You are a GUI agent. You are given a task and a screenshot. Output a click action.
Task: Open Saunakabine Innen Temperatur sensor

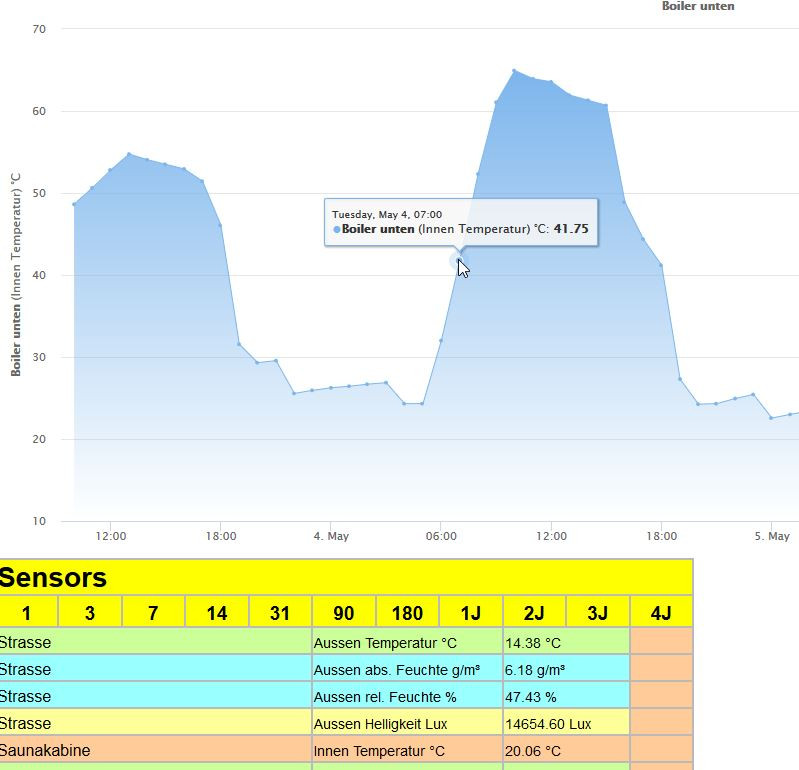(x=347, y=751)
